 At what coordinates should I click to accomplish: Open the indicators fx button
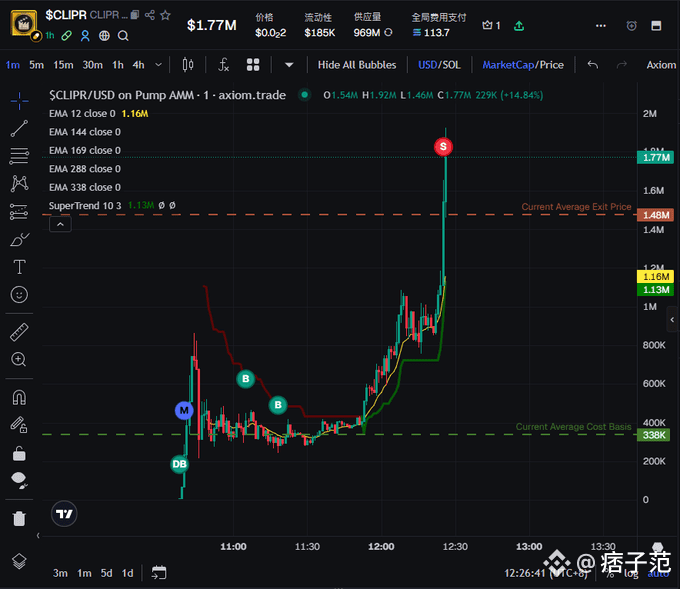[x=224, y=65]
